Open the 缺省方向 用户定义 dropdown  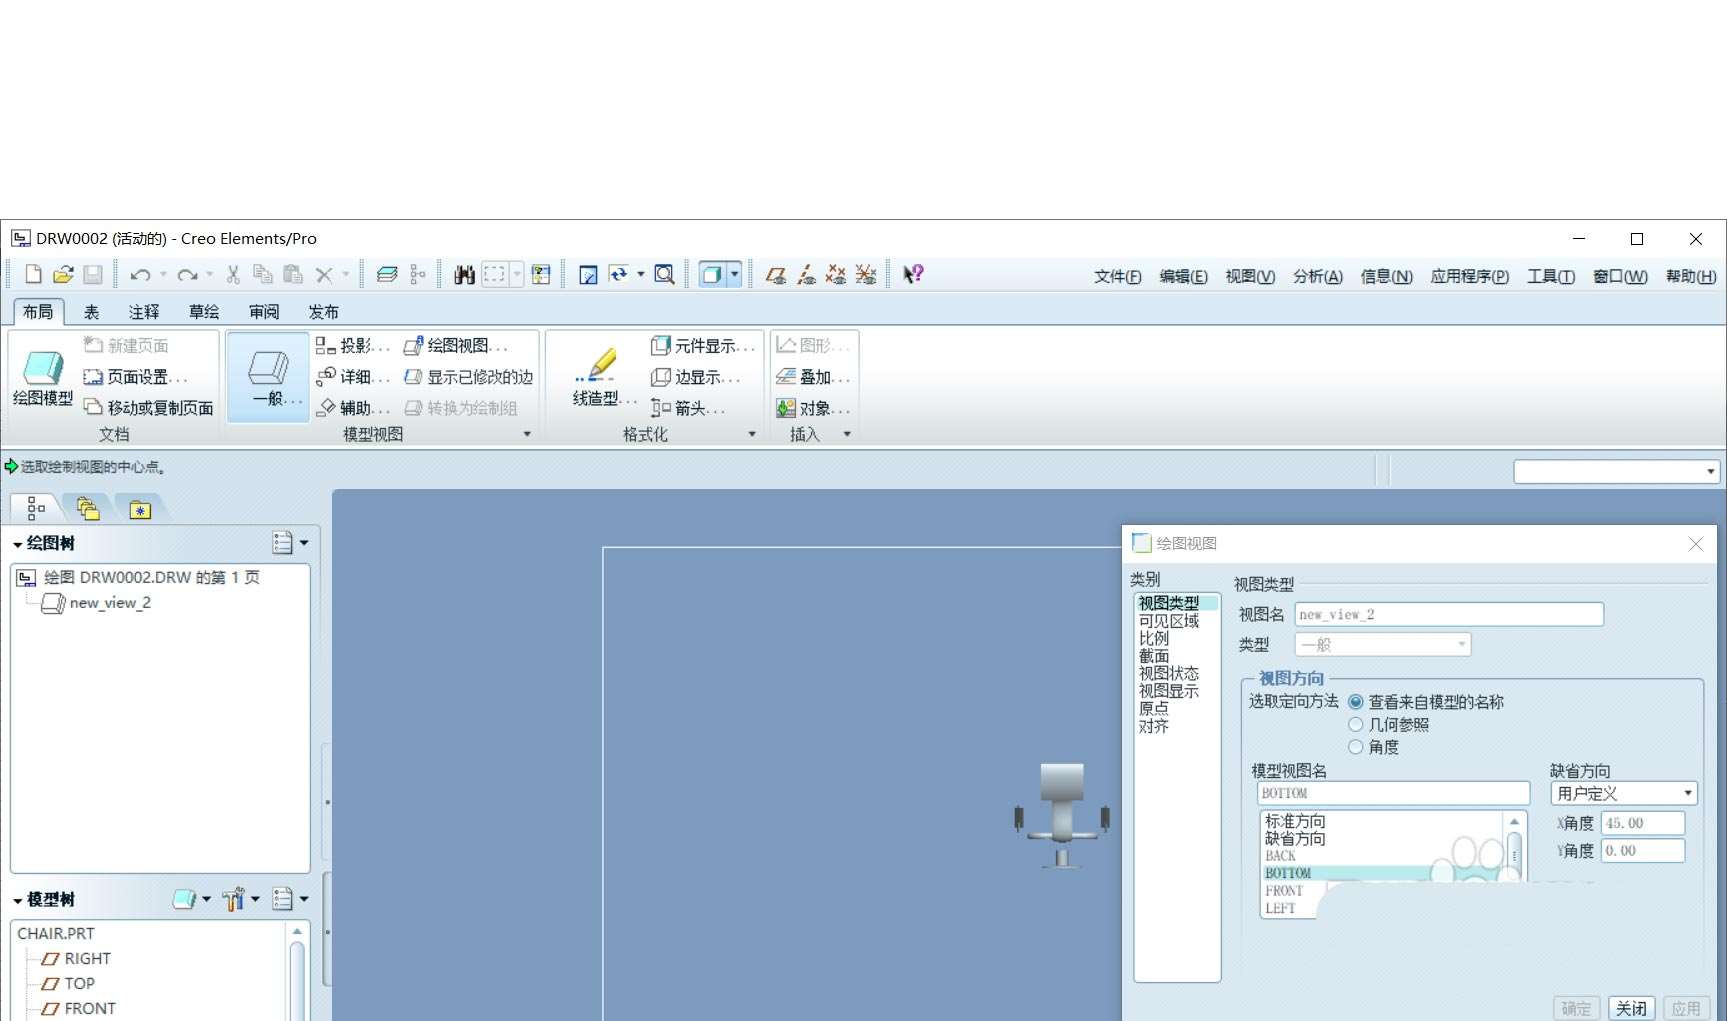[x=1623, y=793]
